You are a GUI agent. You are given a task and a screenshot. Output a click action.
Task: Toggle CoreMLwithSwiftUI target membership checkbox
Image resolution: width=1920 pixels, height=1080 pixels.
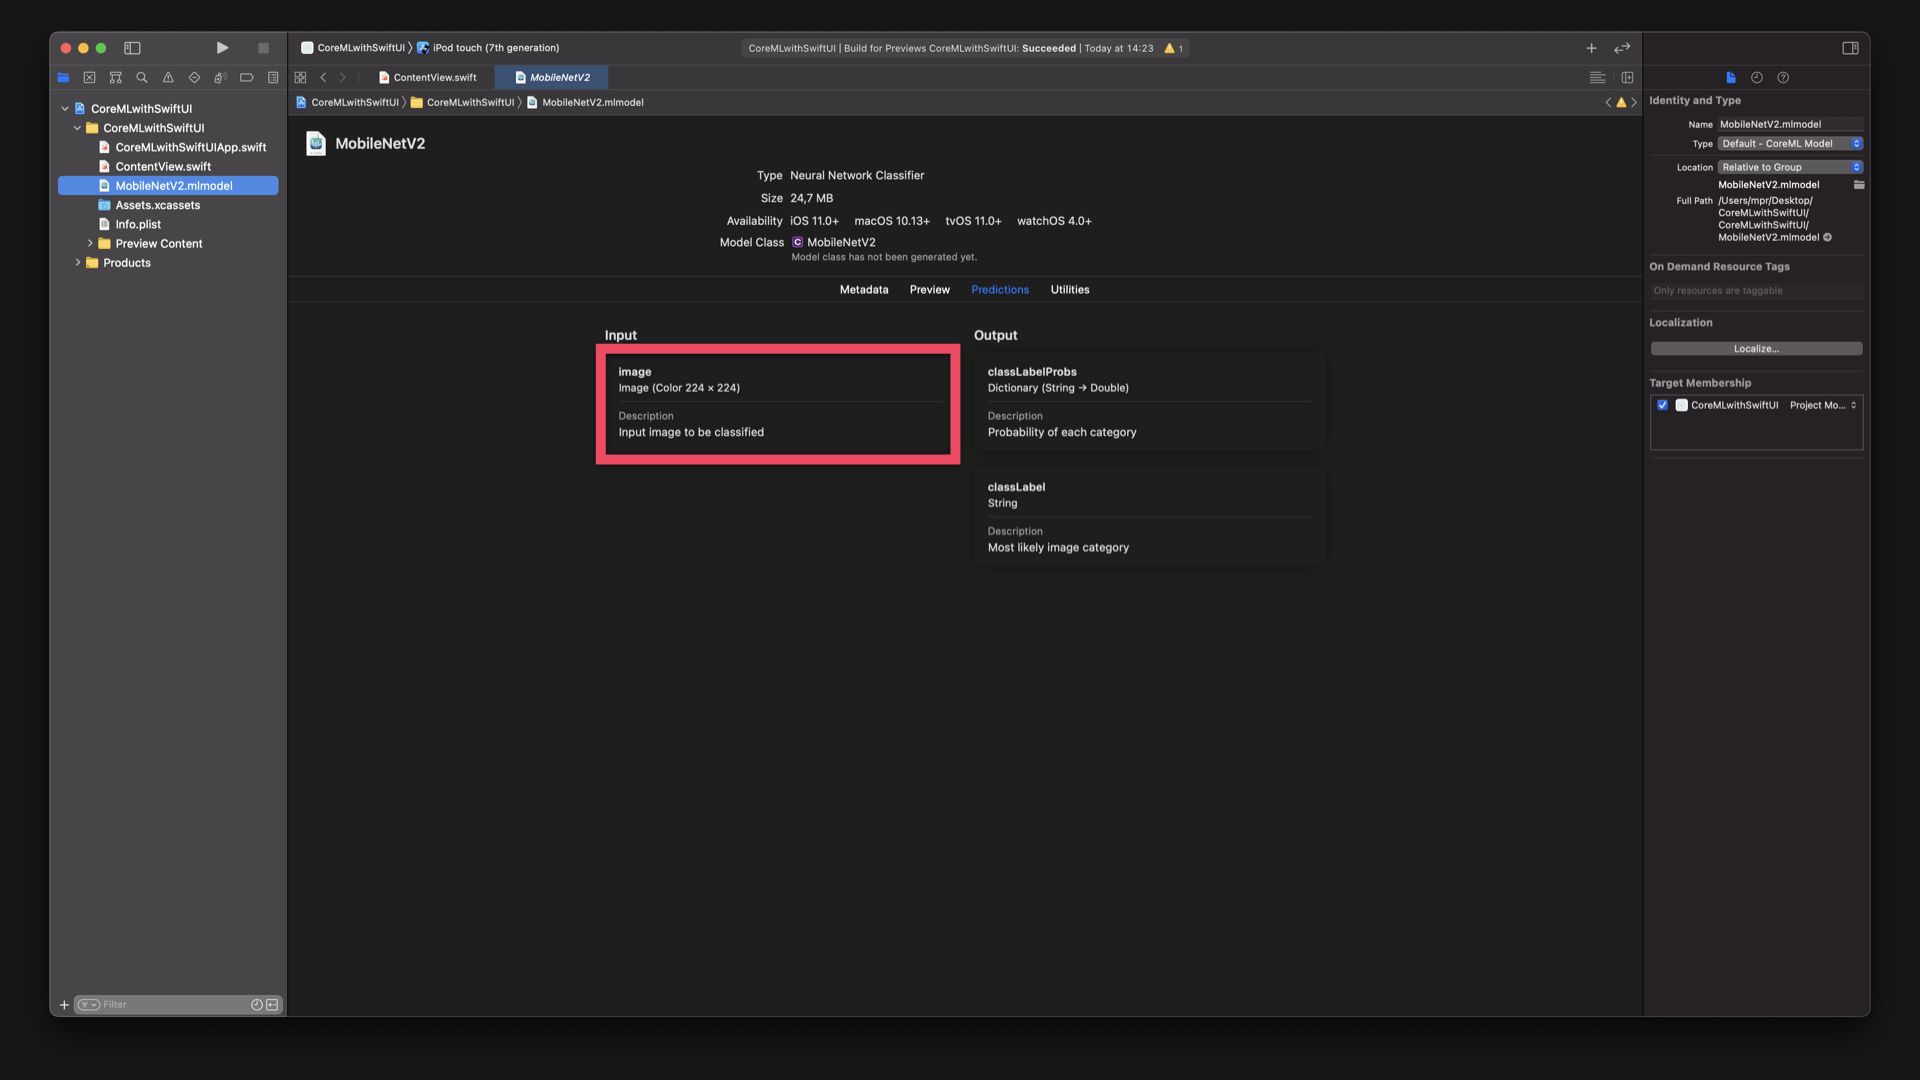point(1662,405)
